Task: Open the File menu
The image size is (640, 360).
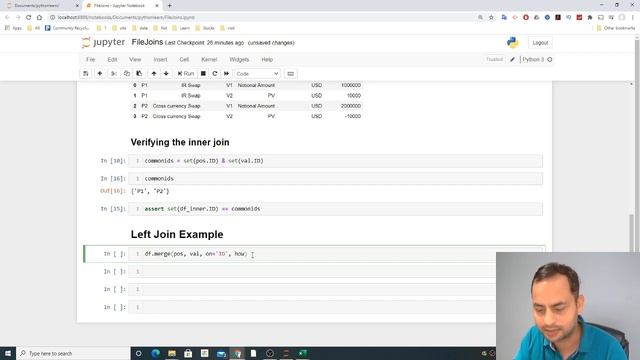Action: (91, 60)
